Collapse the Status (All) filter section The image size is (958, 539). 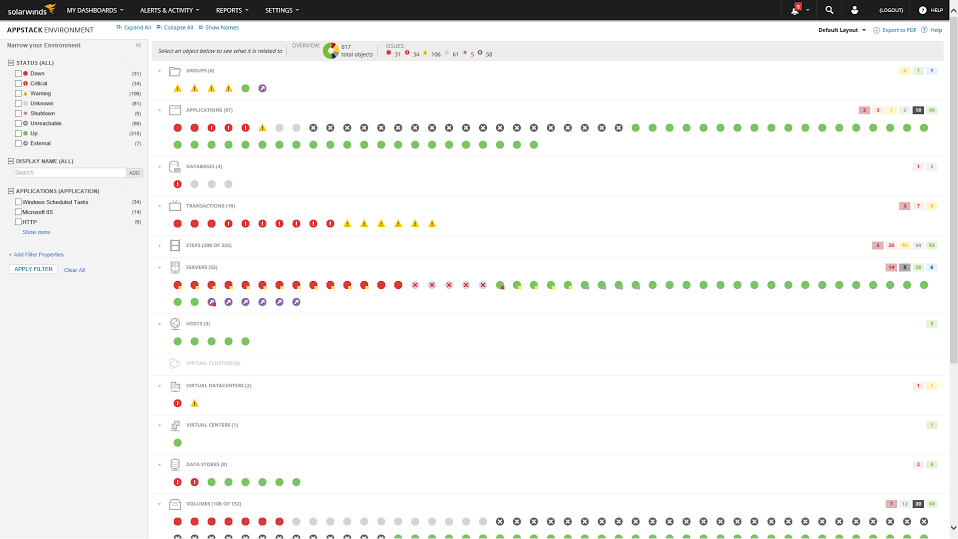pos(11,63)
